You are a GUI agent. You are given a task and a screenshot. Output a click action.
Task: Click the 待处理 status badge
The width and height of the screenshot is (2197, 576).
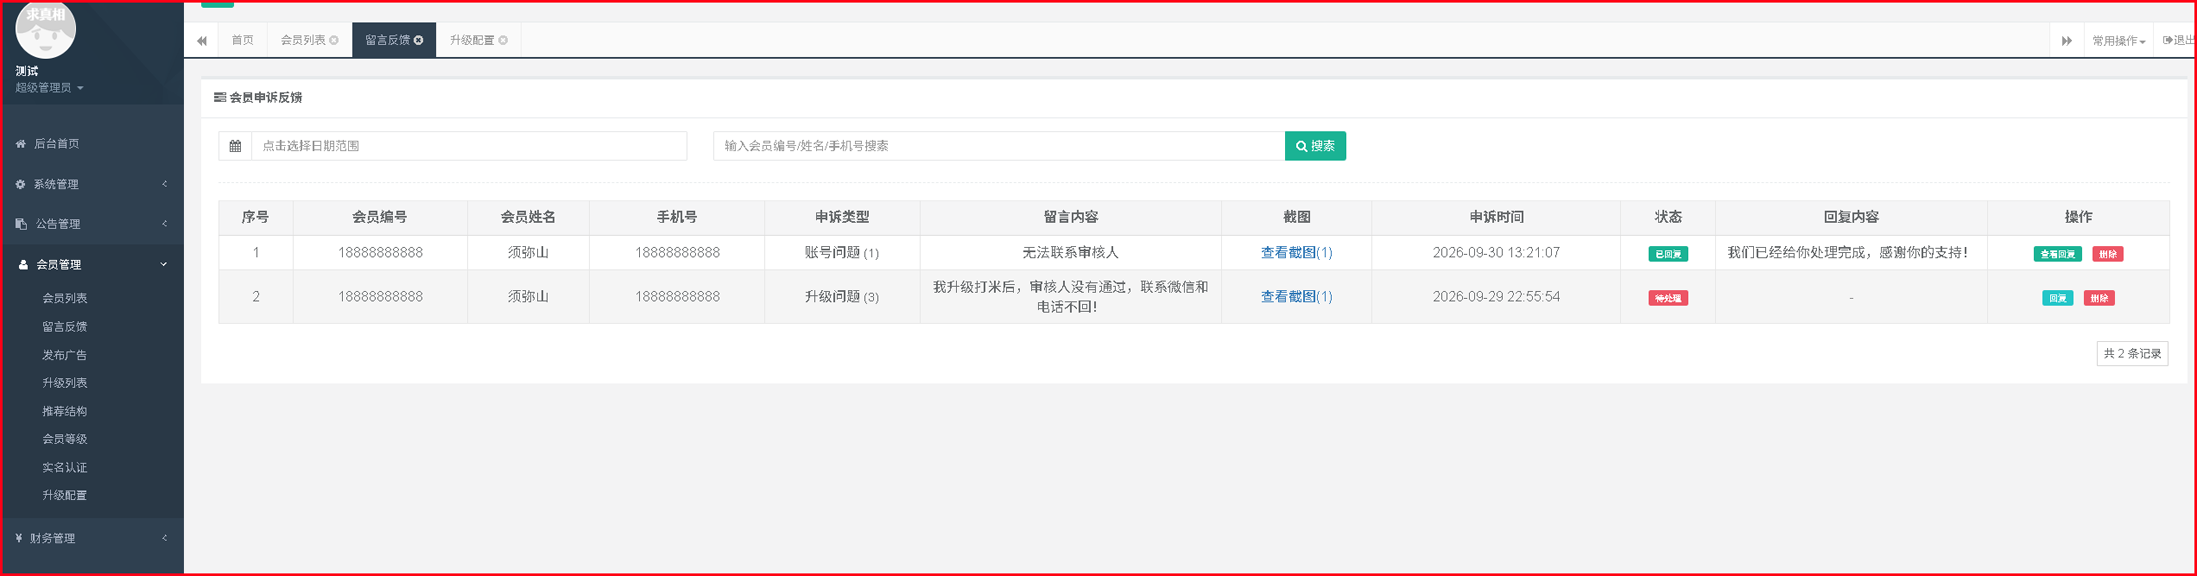1668,298
